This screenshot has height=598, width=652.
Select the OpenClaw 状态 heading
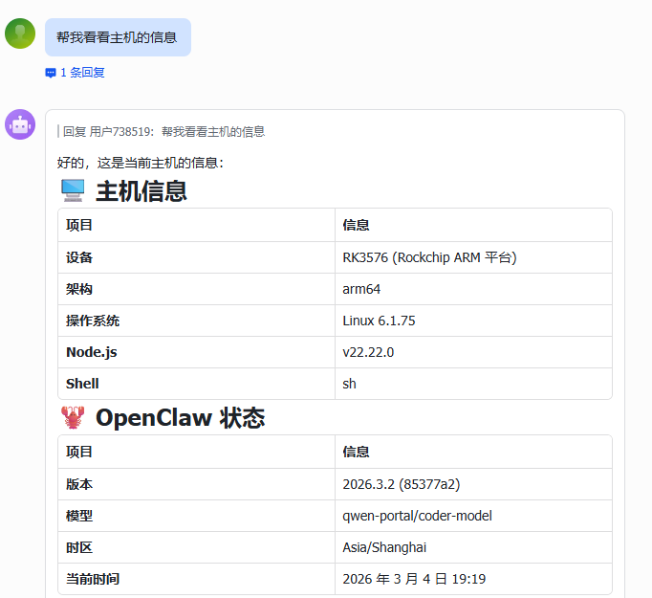180,418
